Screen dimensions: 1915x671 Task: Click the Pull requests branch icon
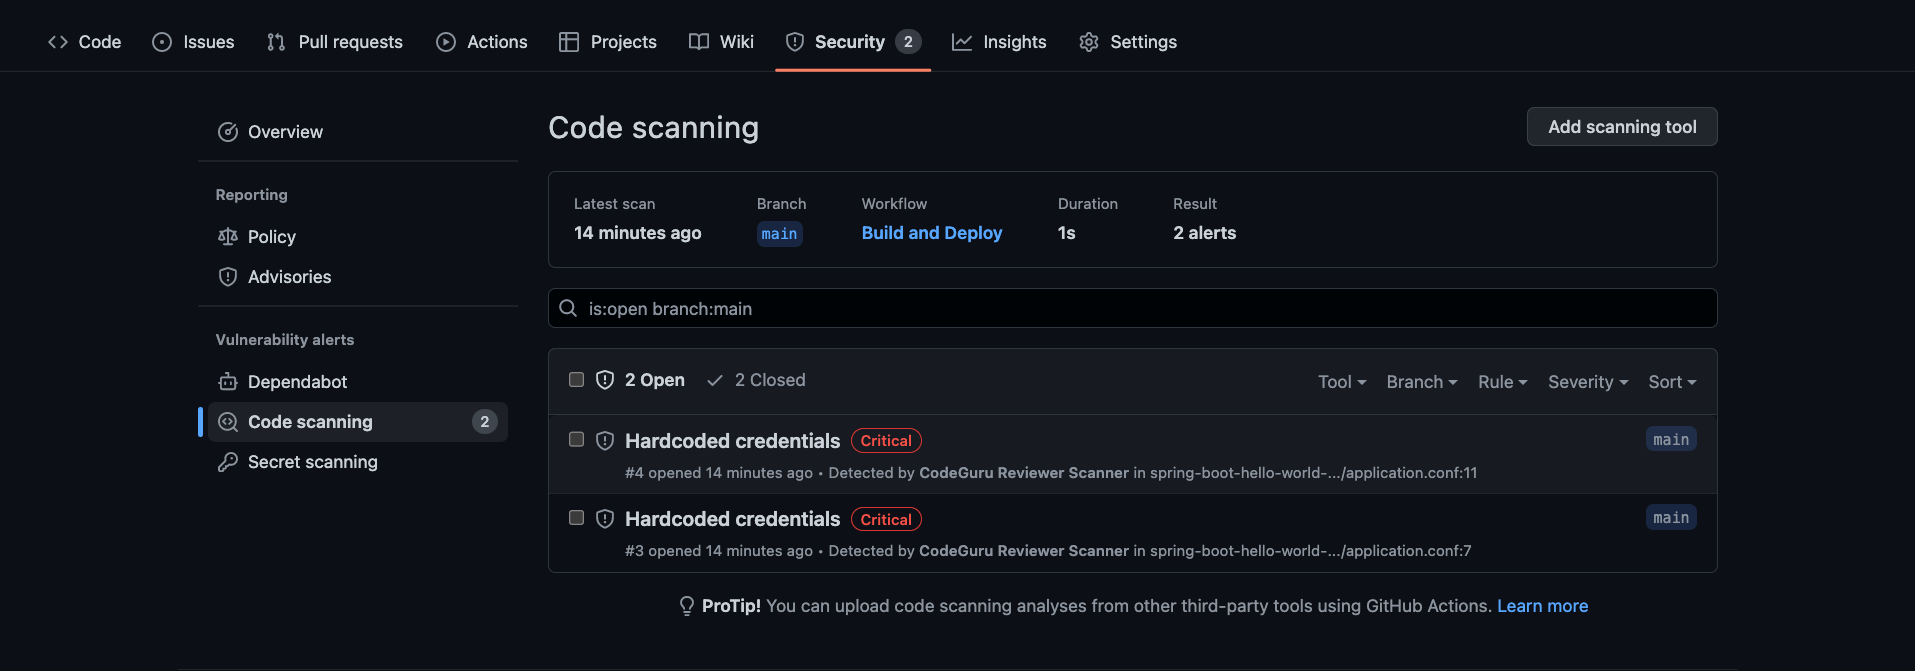pyautogui.click(x=276, y=42)
